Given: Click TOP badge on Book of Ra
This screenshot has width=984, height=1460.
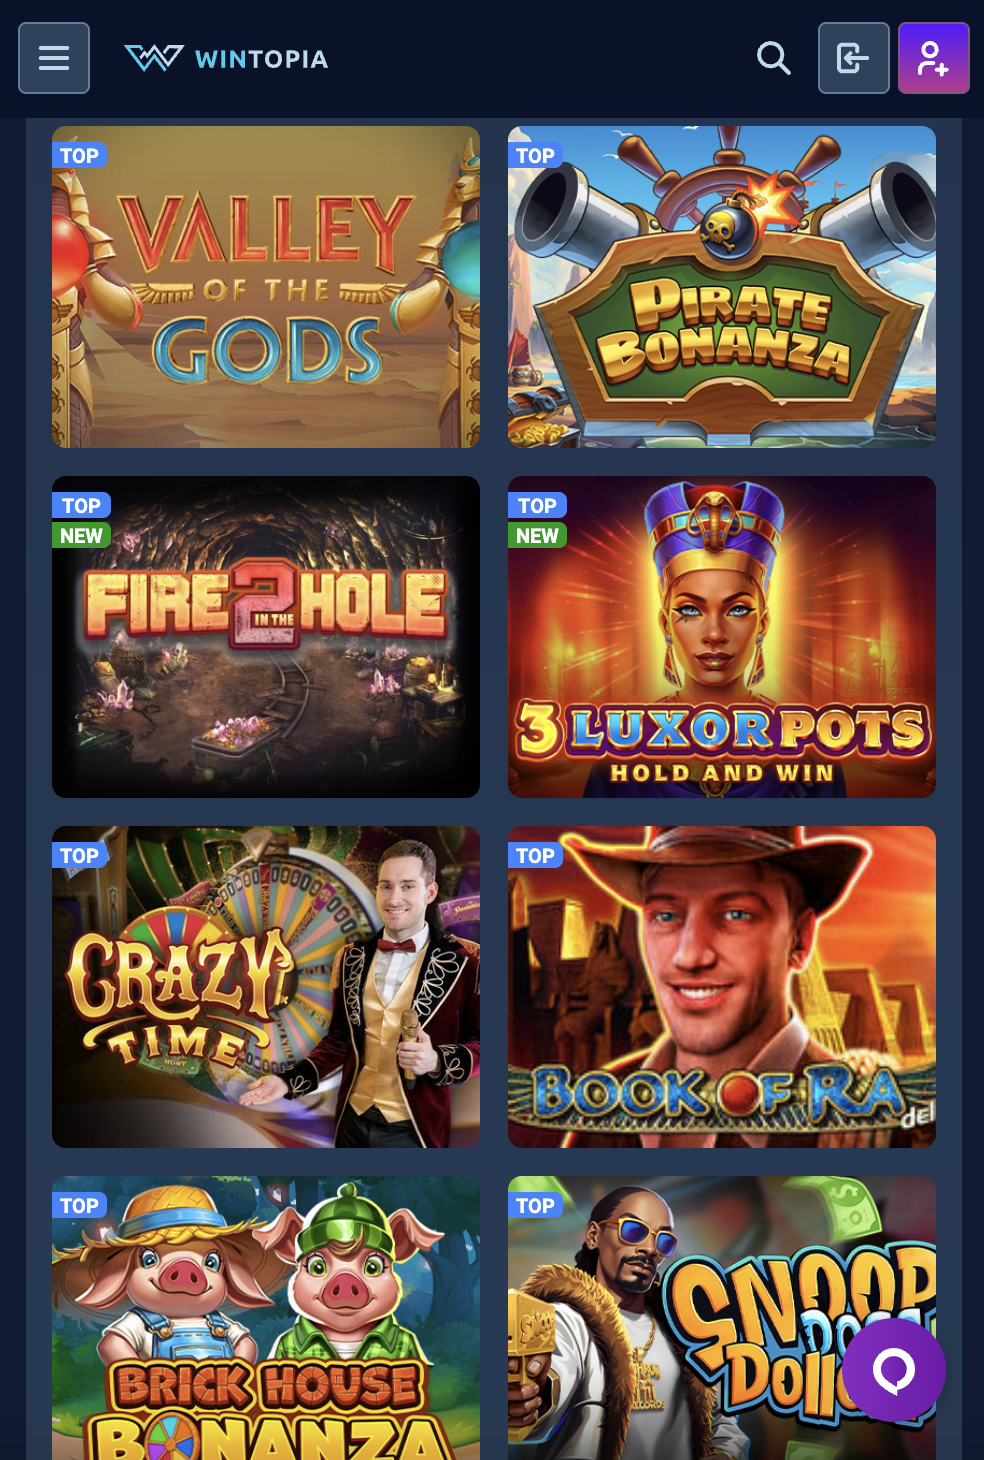Looking at the screenshot, I should 535,855.
